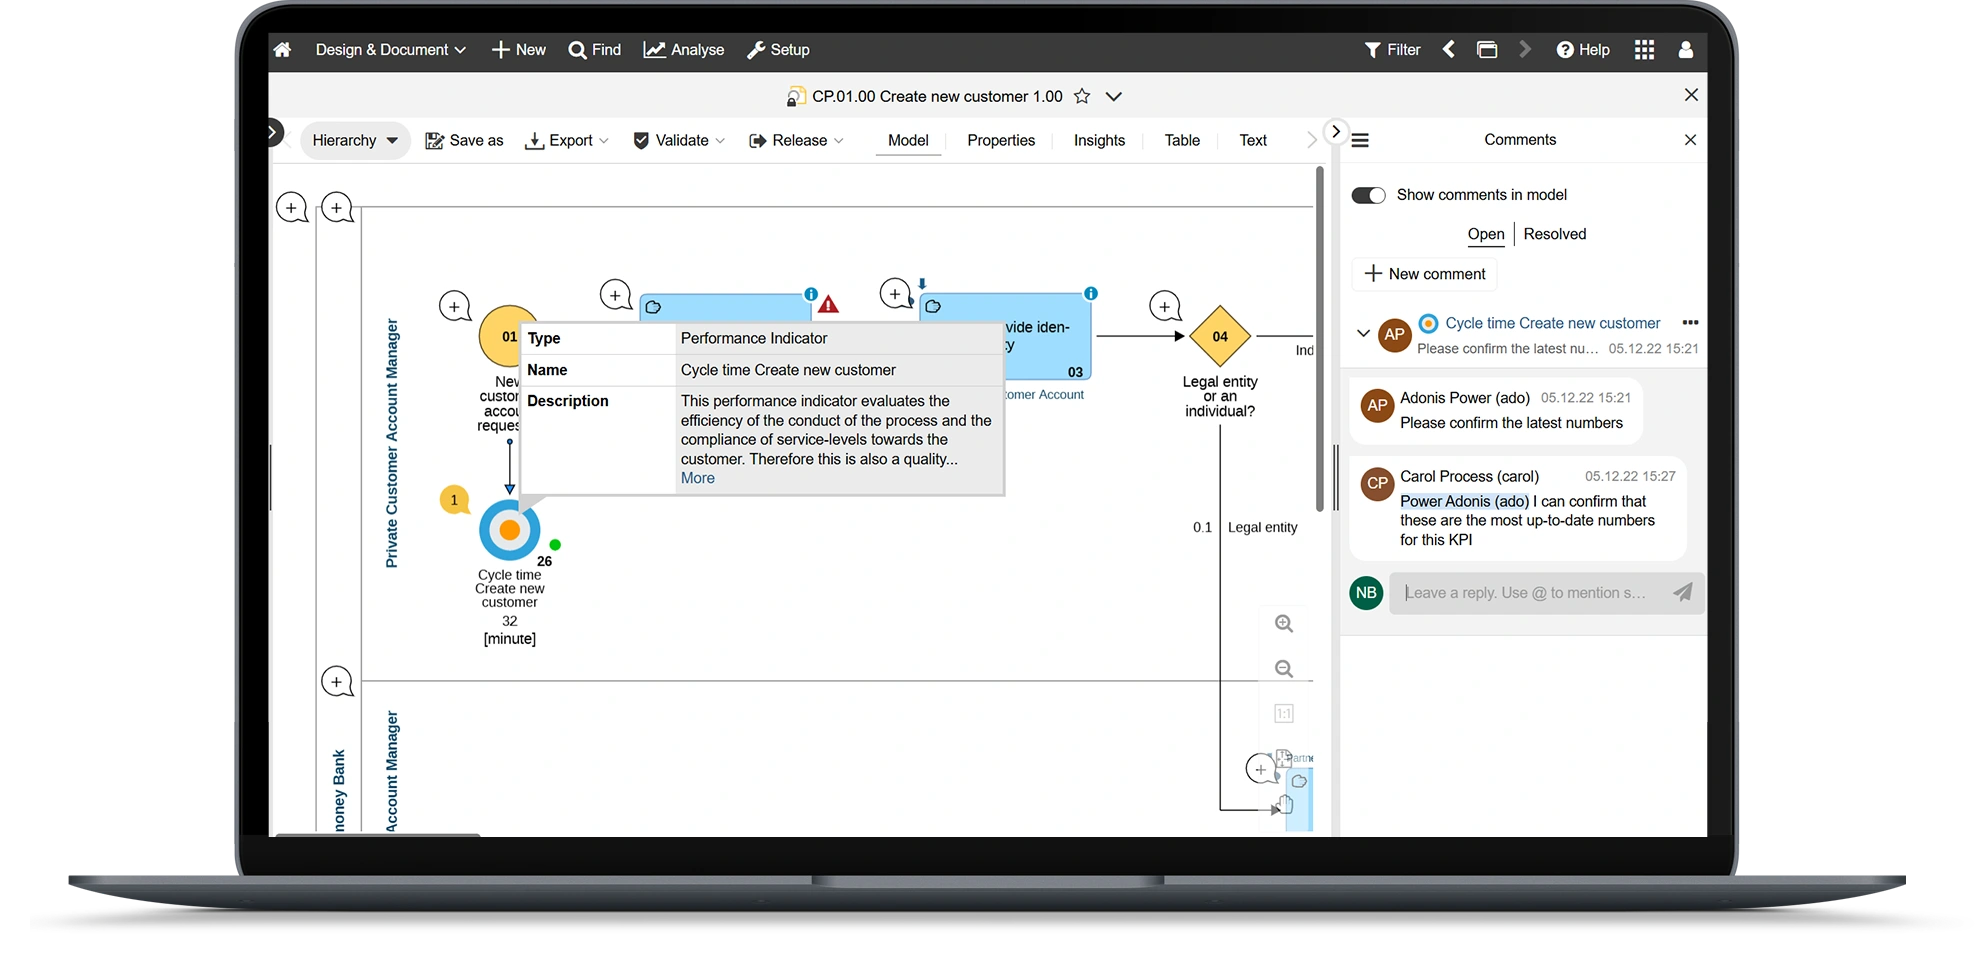This screenshot has width=1975, height=967.
Task: Switch to the Properties tab
Action: pyautogui.click(x=1000, y=141)
